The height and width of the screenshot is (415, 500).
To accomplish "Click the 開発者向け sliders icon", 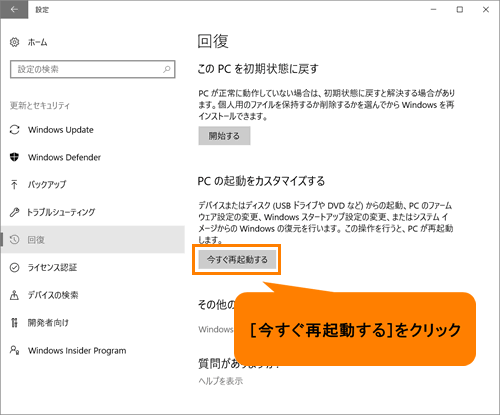I will pyautogui.click(x=14, y=322).
